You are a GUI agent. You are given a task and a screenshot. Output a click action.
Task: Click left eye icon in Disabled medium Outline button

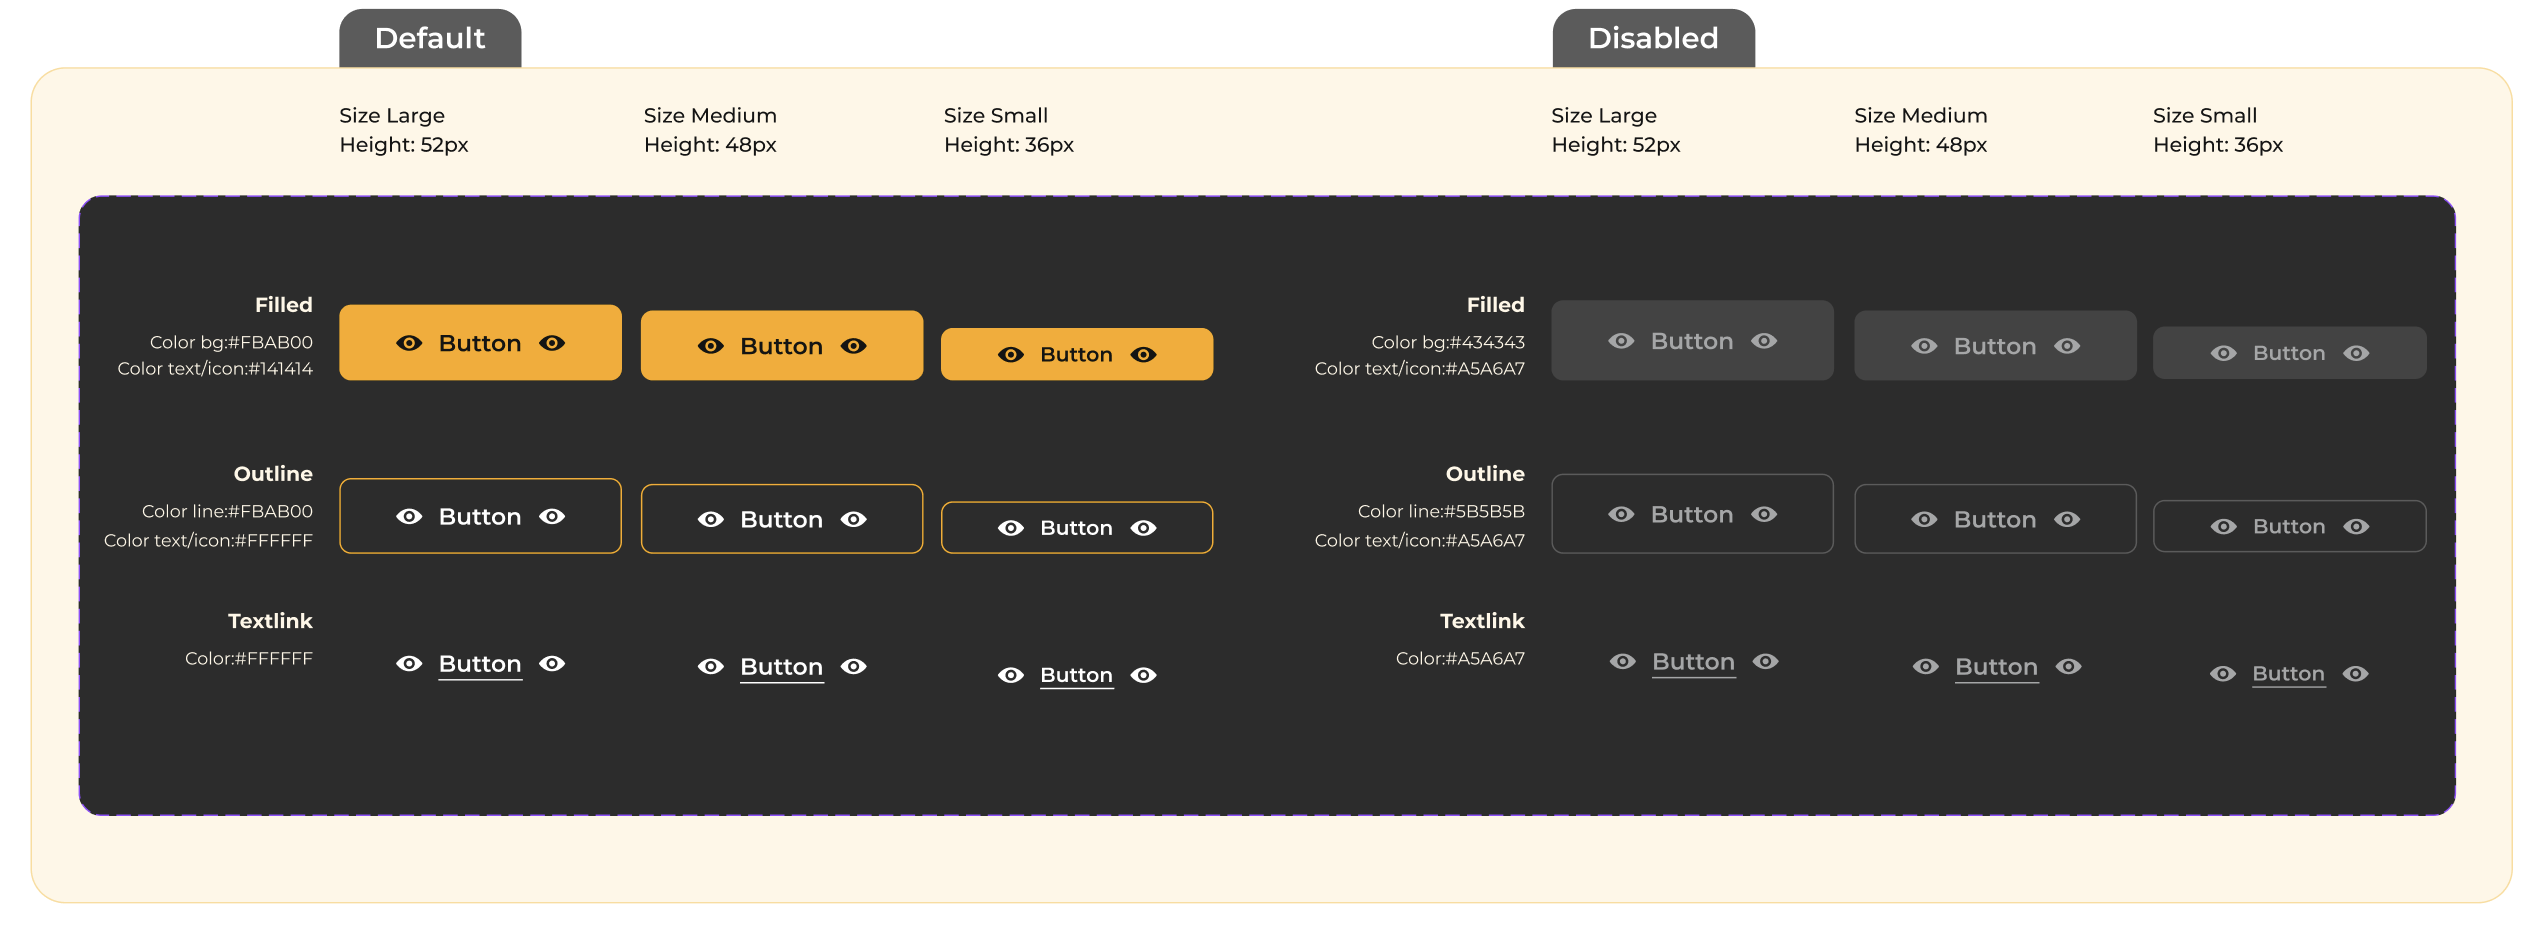[1924, 519]
